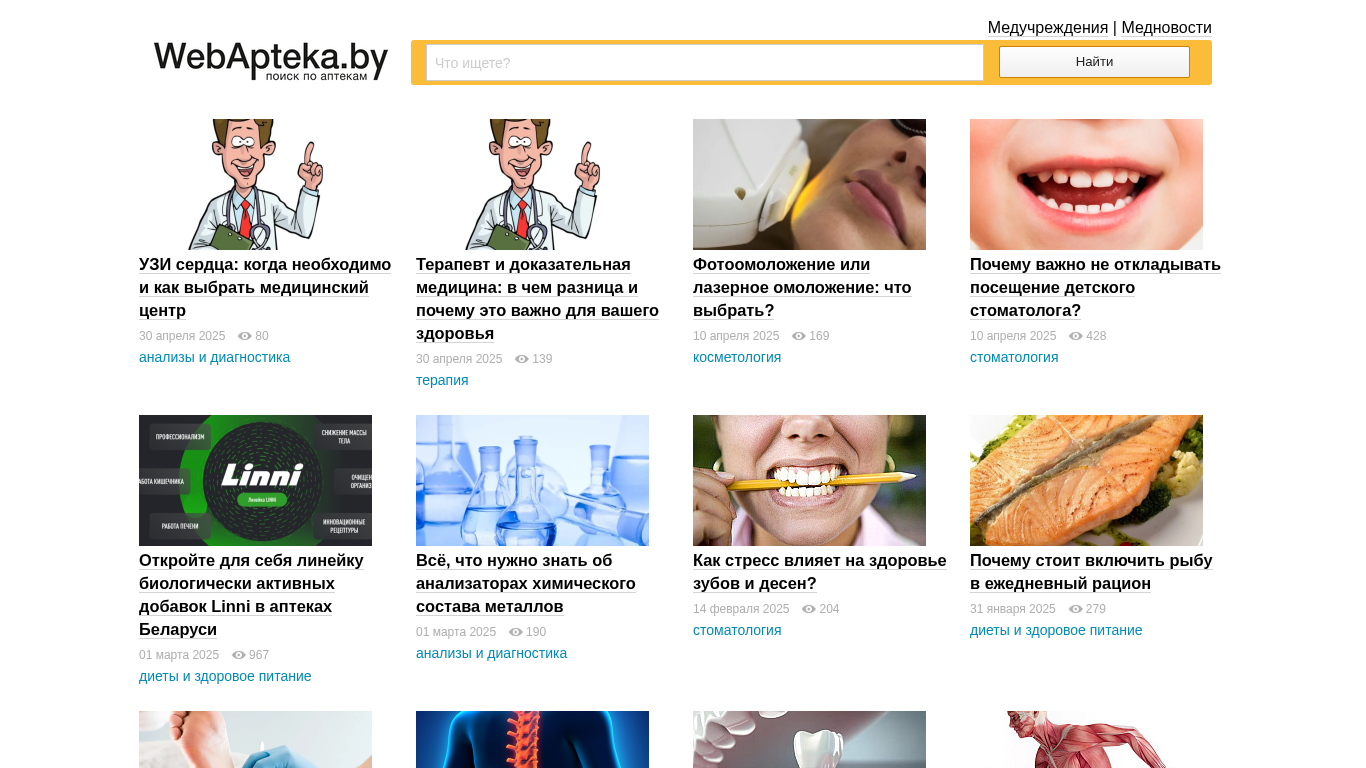Click the views eye icon showing 80
The image size is (1366, 768).
tap(245, 336)
